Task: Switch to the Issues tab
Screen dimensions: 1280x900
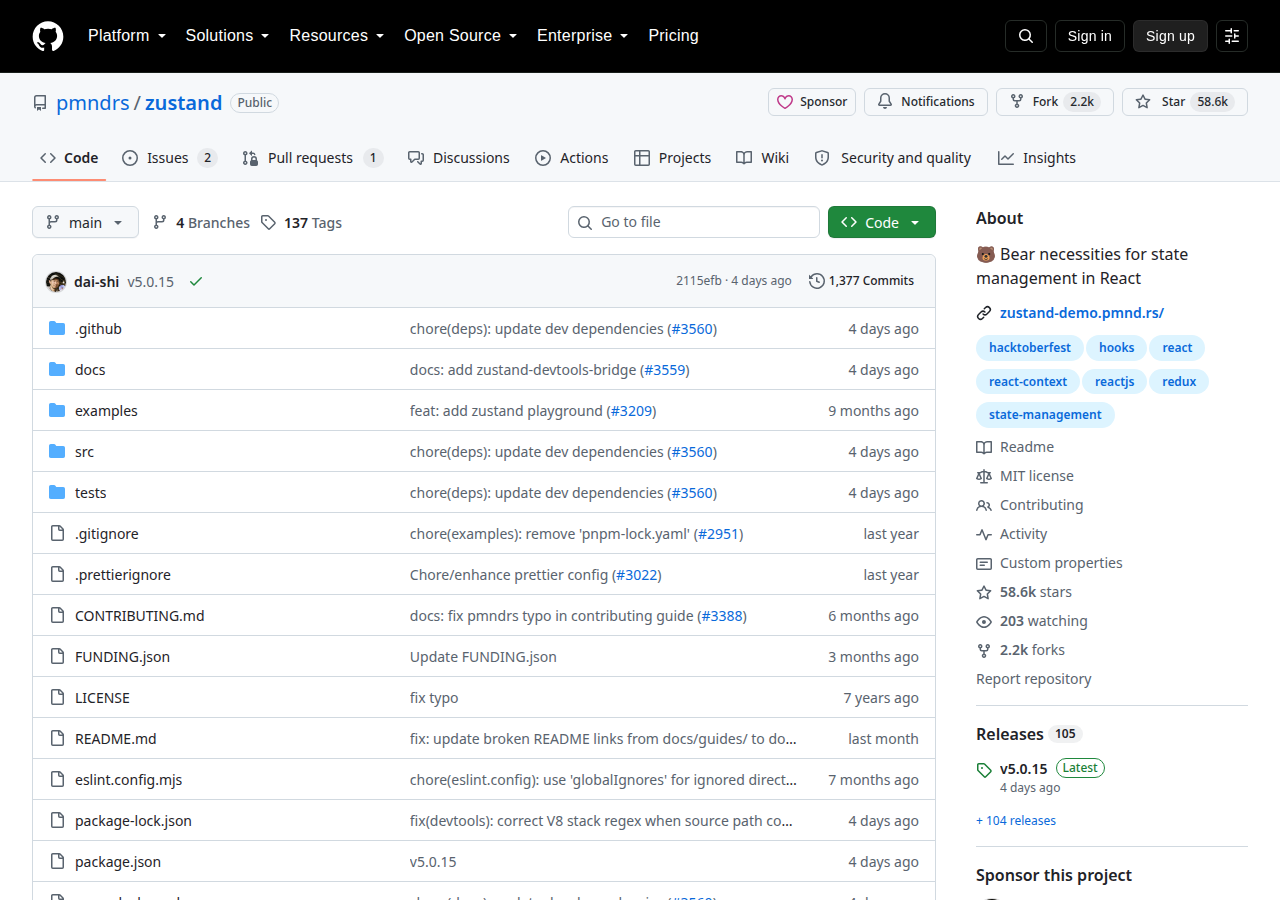Action: [x=169, y=158]
